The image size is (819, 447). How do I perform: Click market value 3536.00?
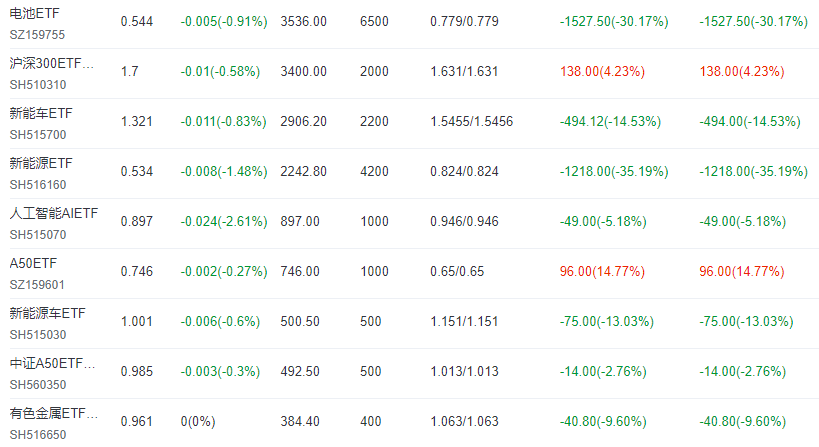pos(303,22)
